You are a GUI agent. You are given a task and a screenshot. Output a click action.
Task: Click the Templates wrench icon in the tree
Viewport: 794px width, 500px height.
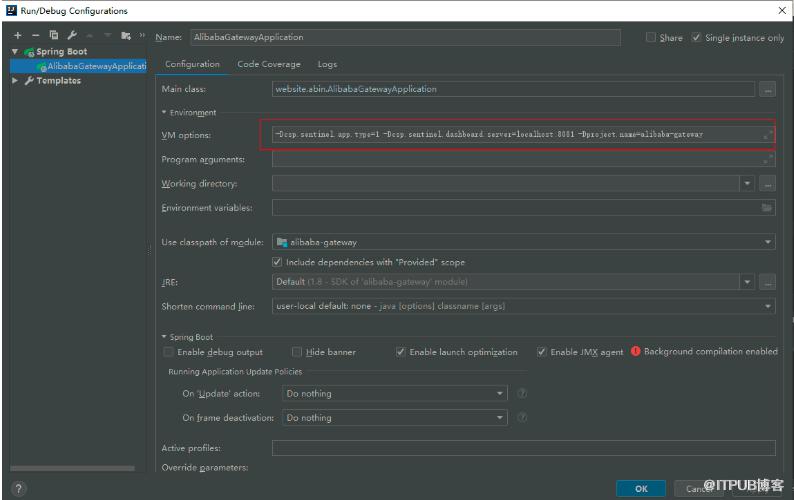click(29, 81)
